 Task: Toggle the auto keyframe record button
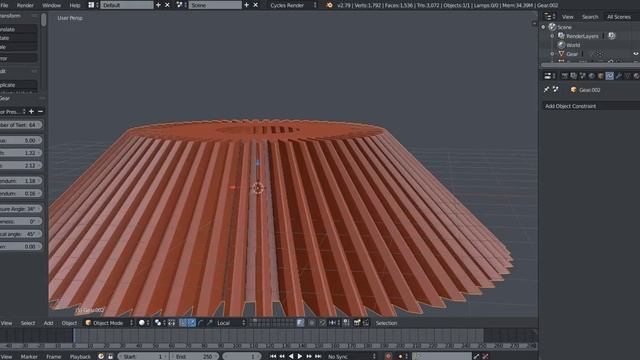pos(388,356)
